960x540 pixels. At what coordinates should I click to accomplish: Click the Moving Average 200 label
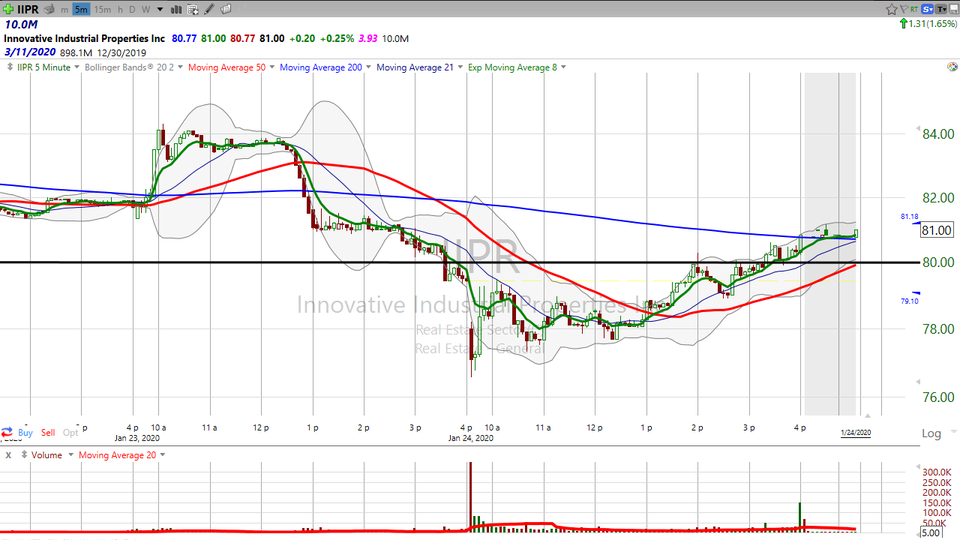tap(321, 67)
